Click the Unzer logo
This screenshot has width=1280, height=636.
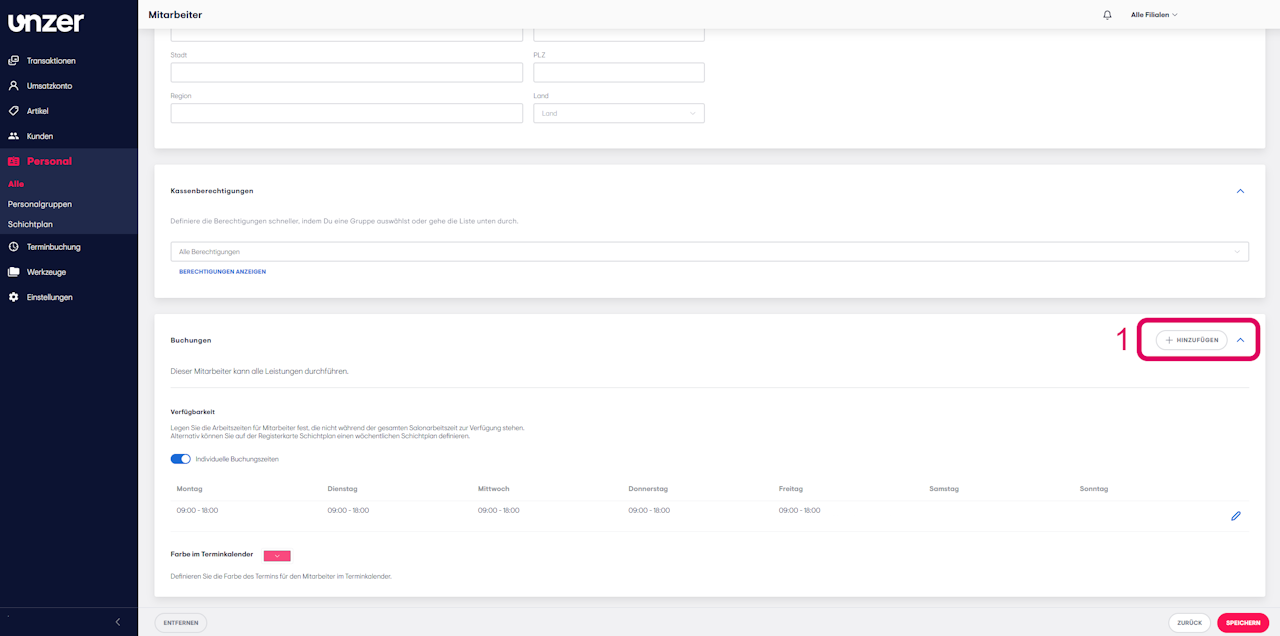(x=46, y=22)
